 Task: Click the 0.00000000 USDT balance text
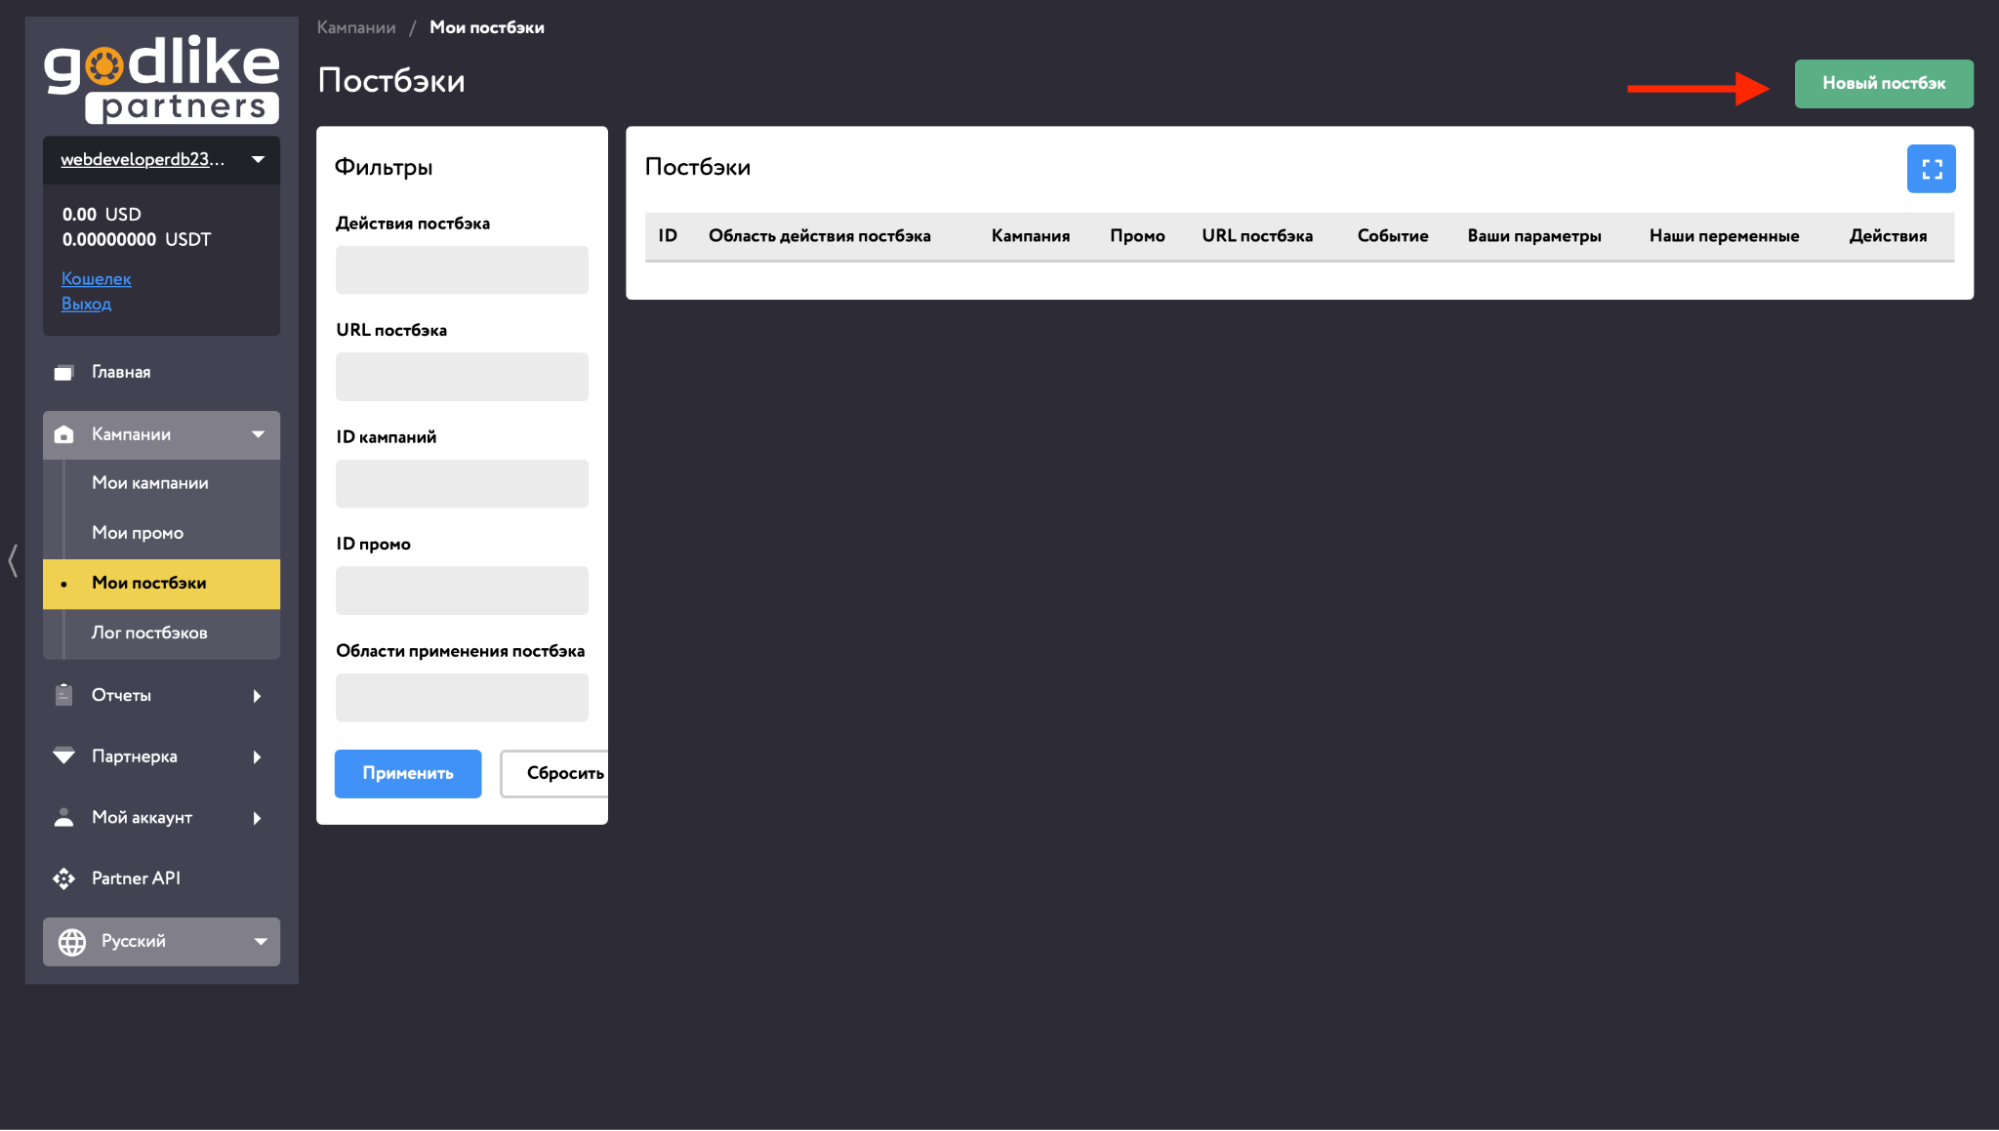pyautogui.click(x=136, y=240)
